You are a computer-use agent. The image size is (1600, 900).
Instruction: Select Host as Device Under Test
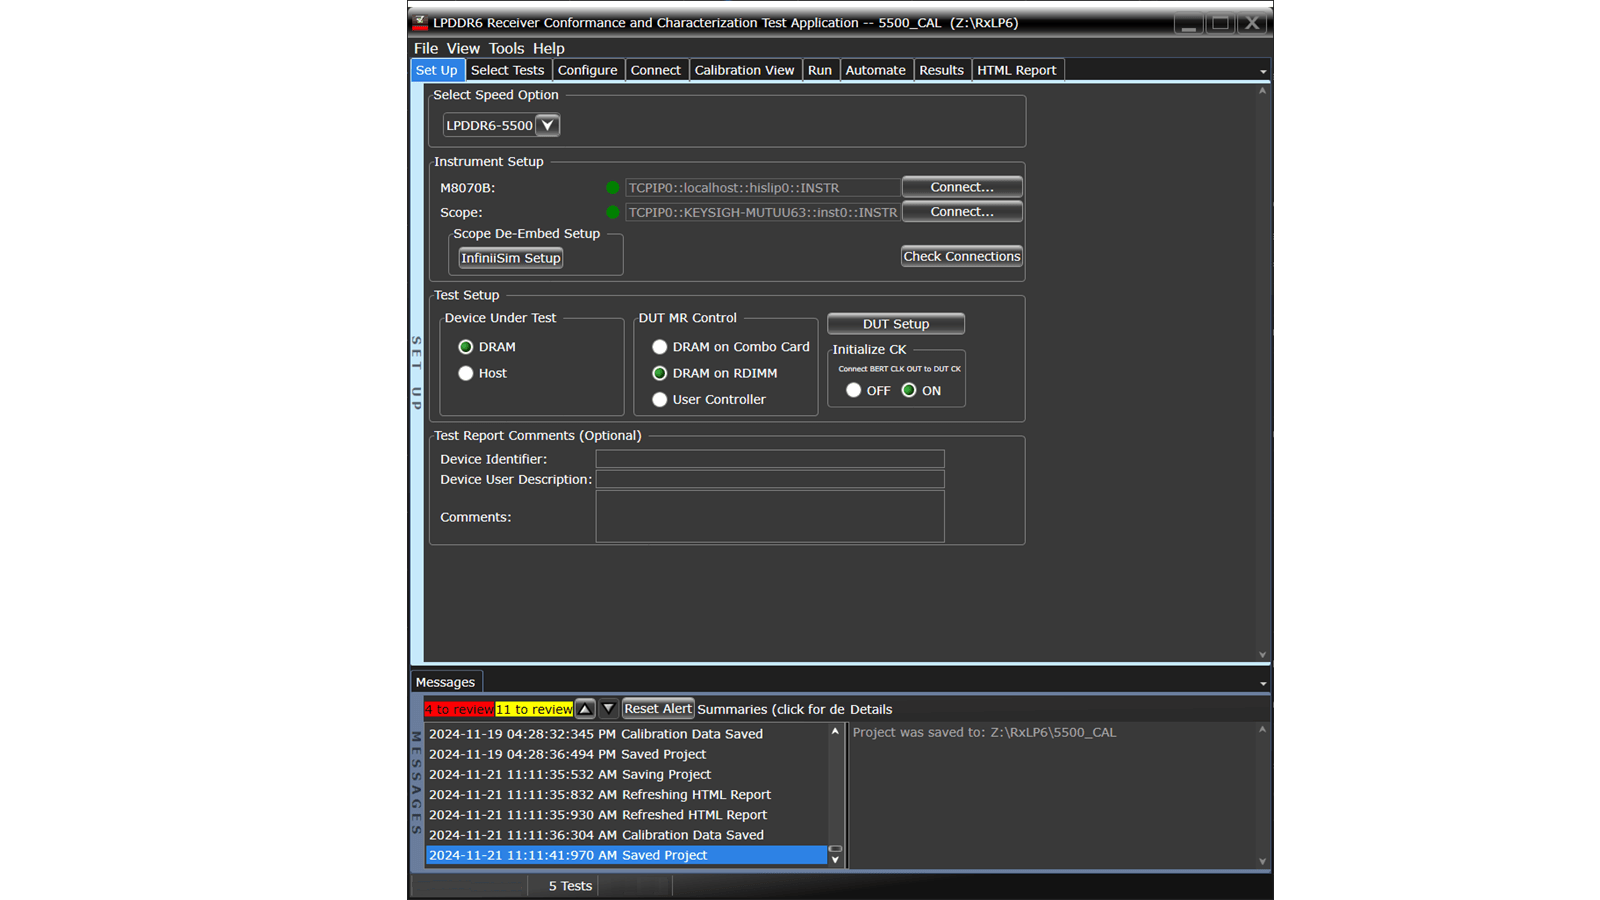466,372
